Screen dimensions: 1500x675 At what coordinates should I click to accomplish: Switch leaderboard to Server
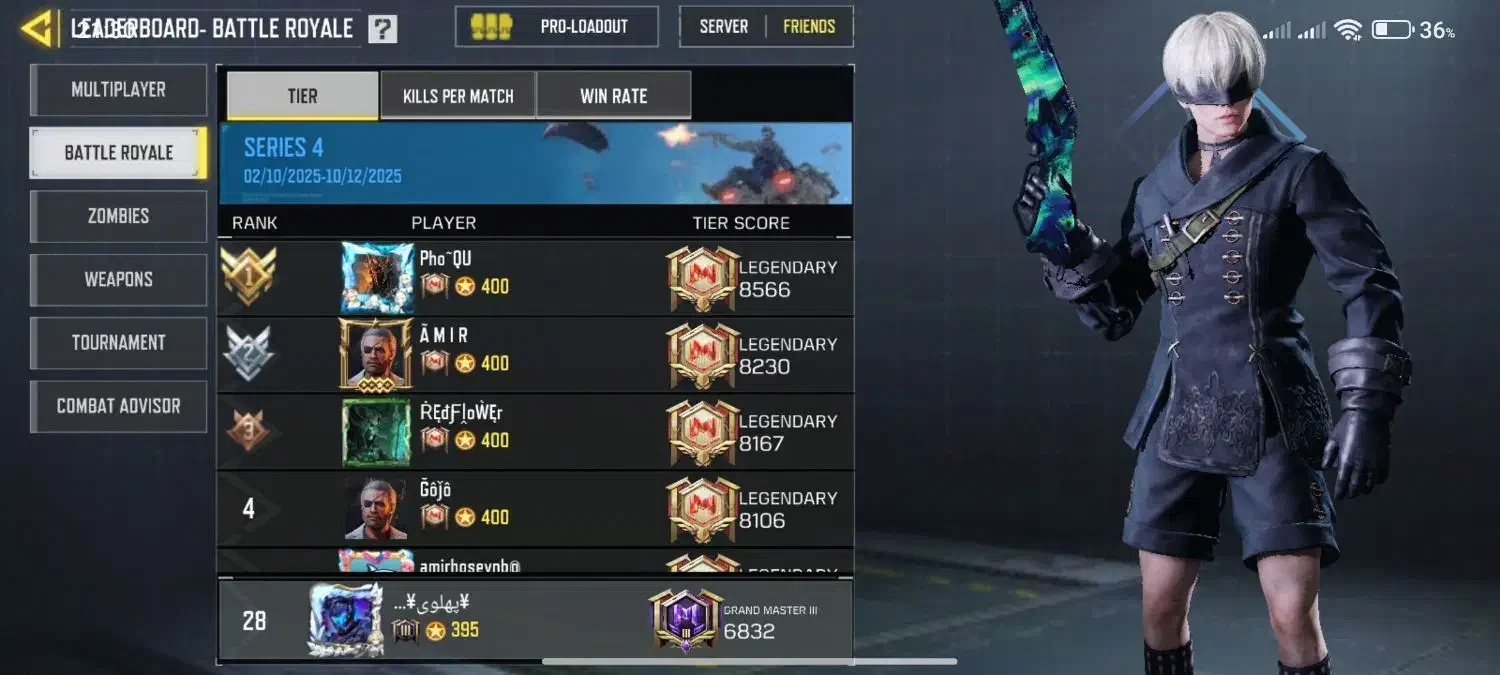click(x=724, y=27)
